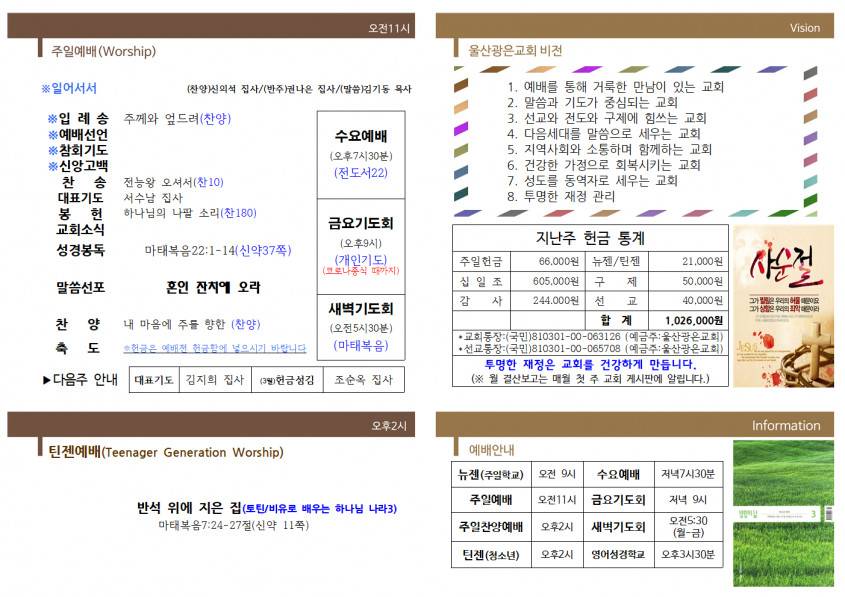Click the 새벽기도회 dawn prayer box
Image resolution: width=845 pixels, height=597 pixels.
pos(361,327)
